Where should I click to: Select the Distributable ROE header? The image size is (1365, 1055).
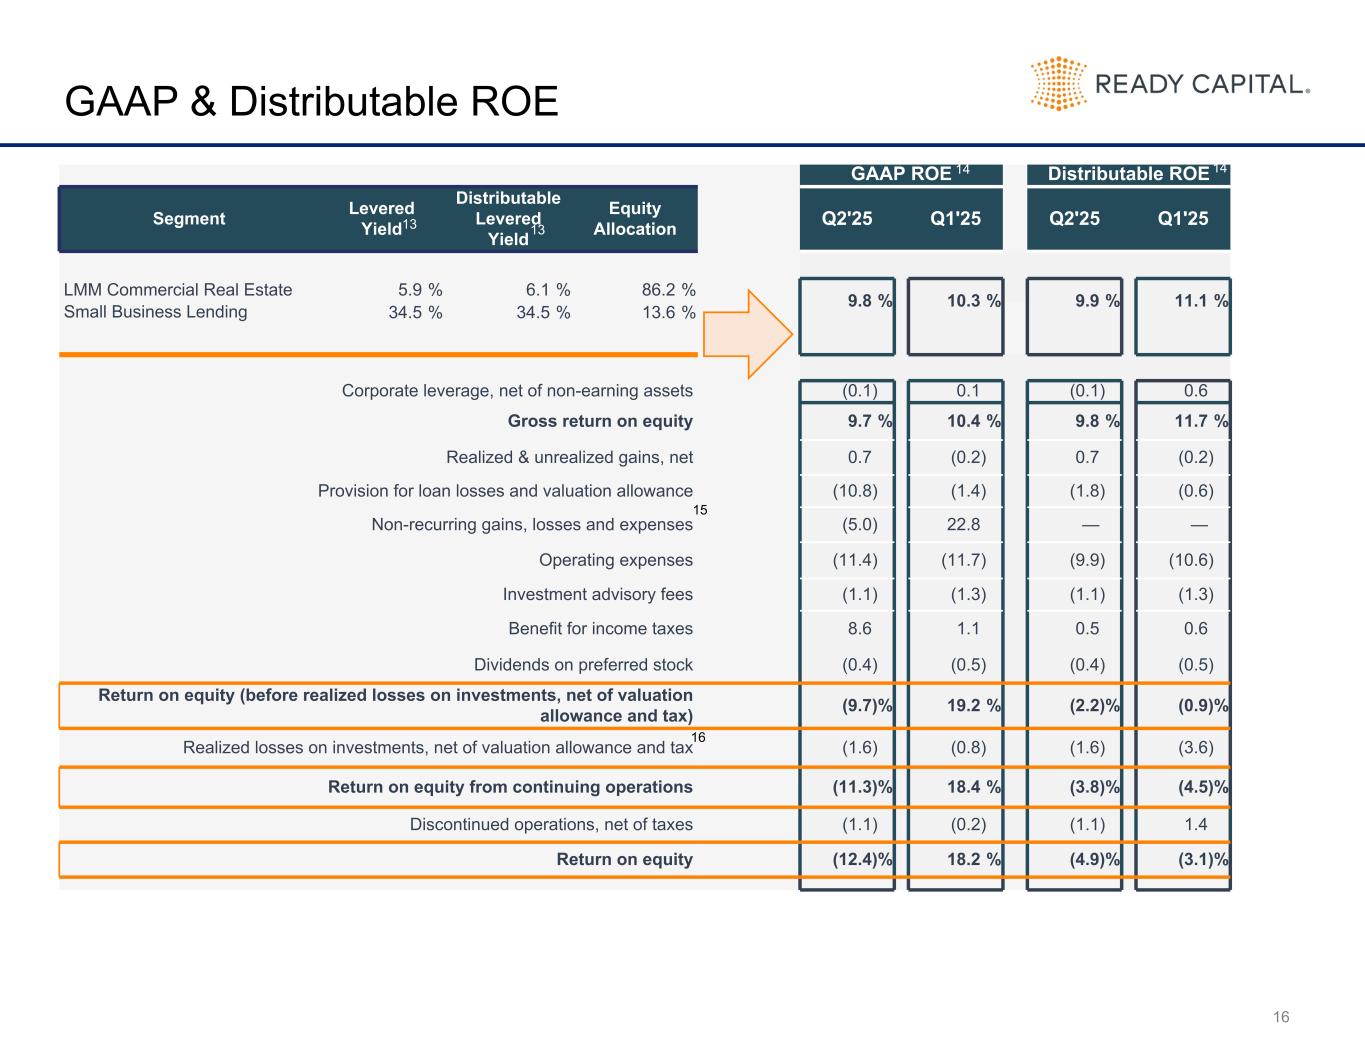[1129, 174]
